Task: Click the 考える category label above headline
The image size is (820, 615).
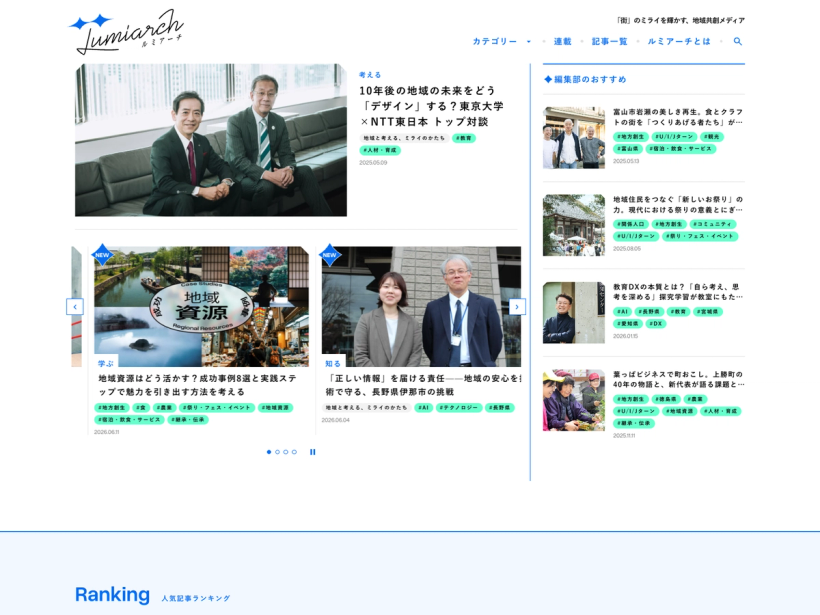Action: point(370,75)
